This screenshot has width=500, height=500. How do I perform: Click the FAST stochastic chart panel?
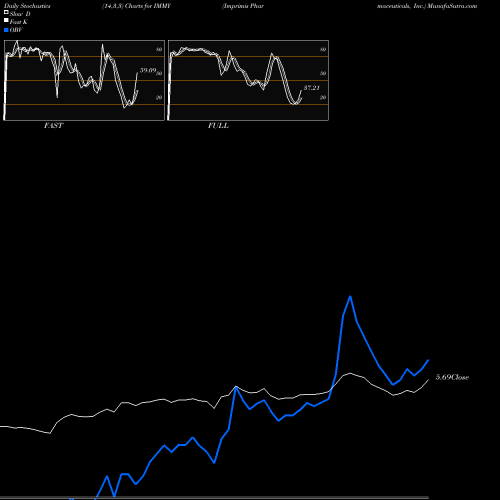tap(84, 80)
